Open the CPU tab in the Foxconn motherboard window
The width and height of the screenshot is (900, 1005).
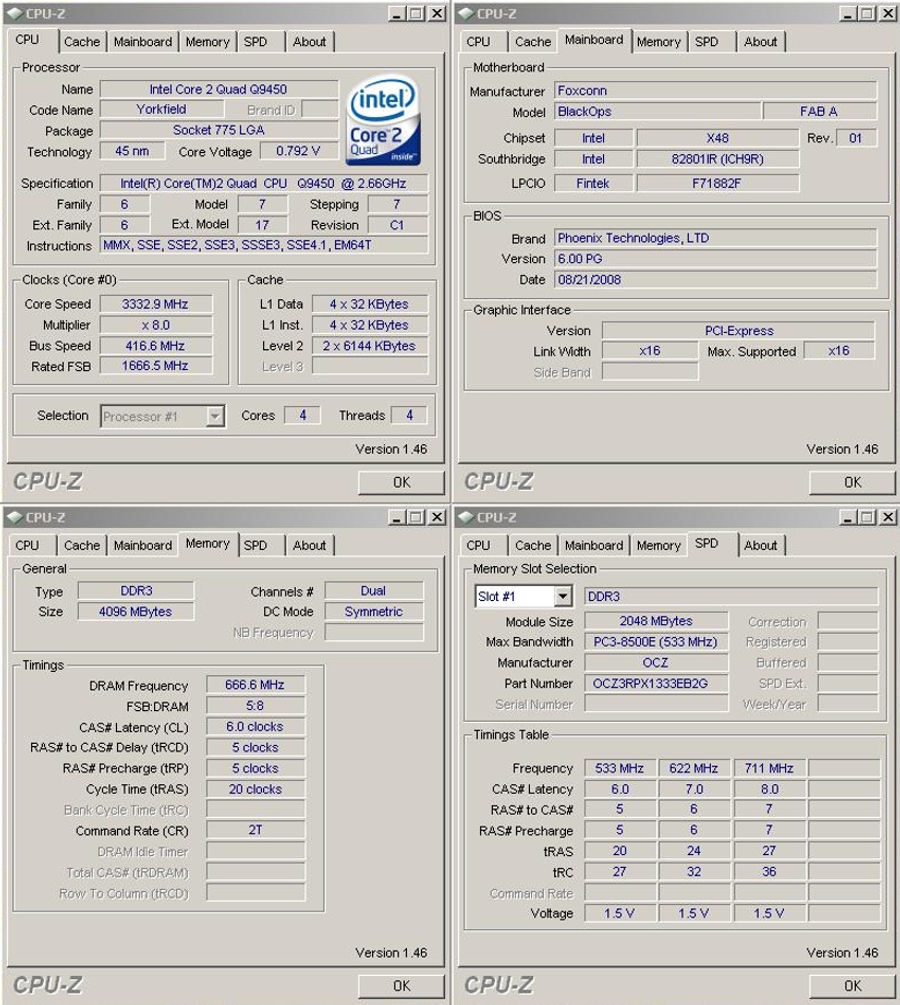tap(478, 42)
